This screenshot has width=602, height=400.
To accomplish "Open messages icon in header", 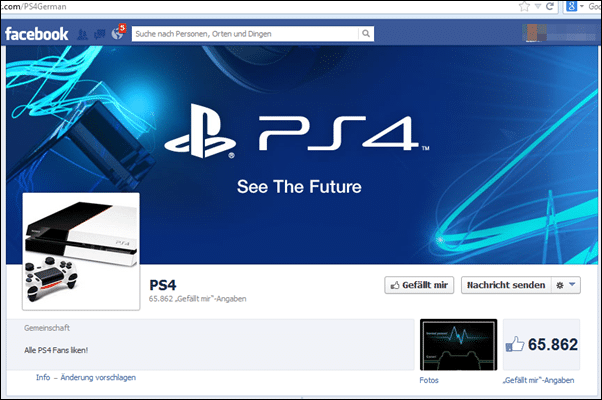I will point(99,34).
